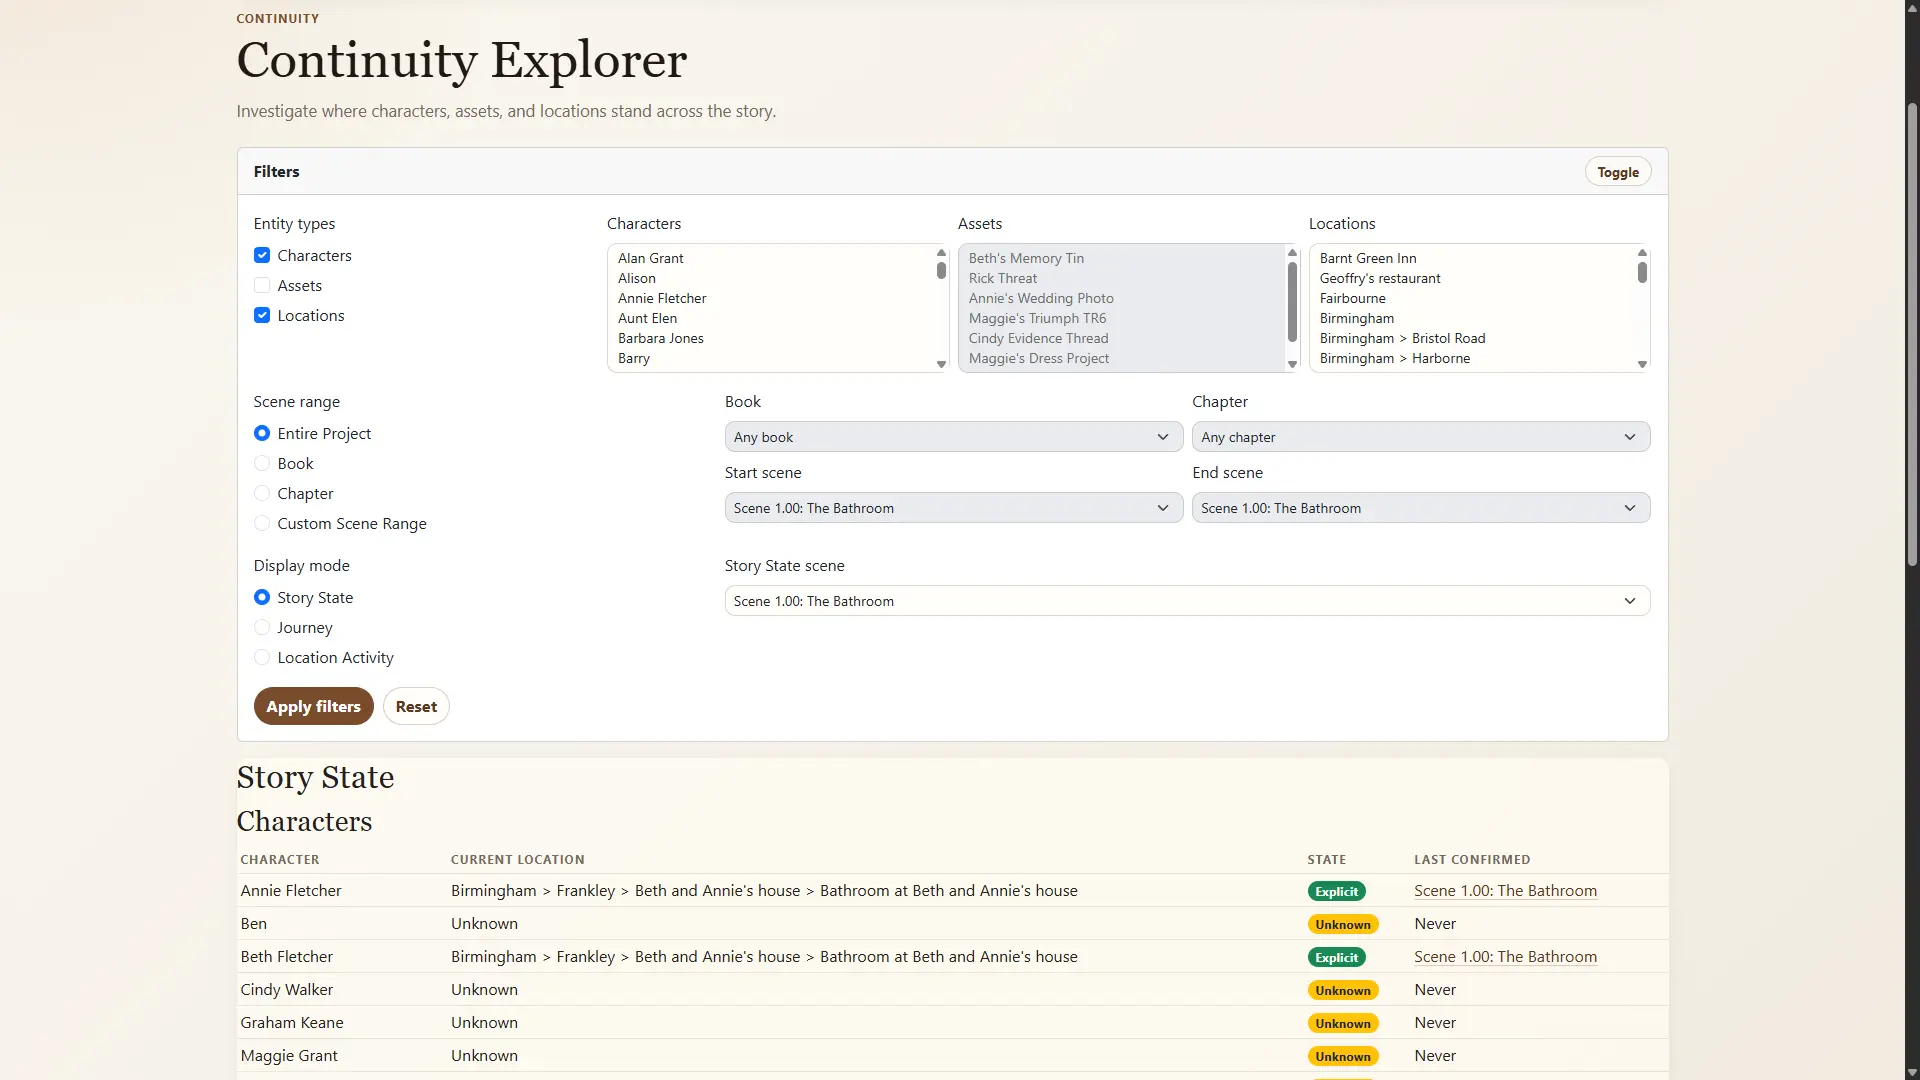This screenshot has height=1080, width=1920.
Task: Click the Explicit badge for Beth Fletcher
Action: click(1336, 957)
